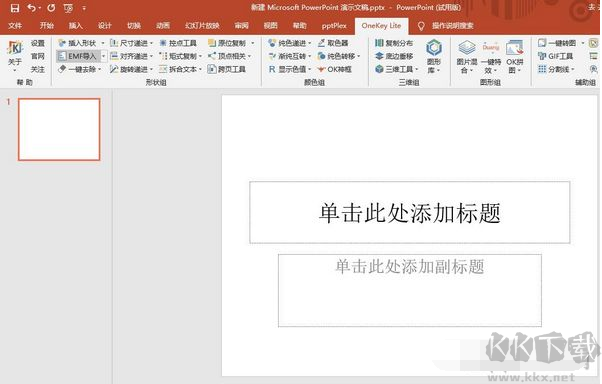Expand the arrow next to 插入形状
The width and height of the screenshot is (602, 384).
coord(103,43)
